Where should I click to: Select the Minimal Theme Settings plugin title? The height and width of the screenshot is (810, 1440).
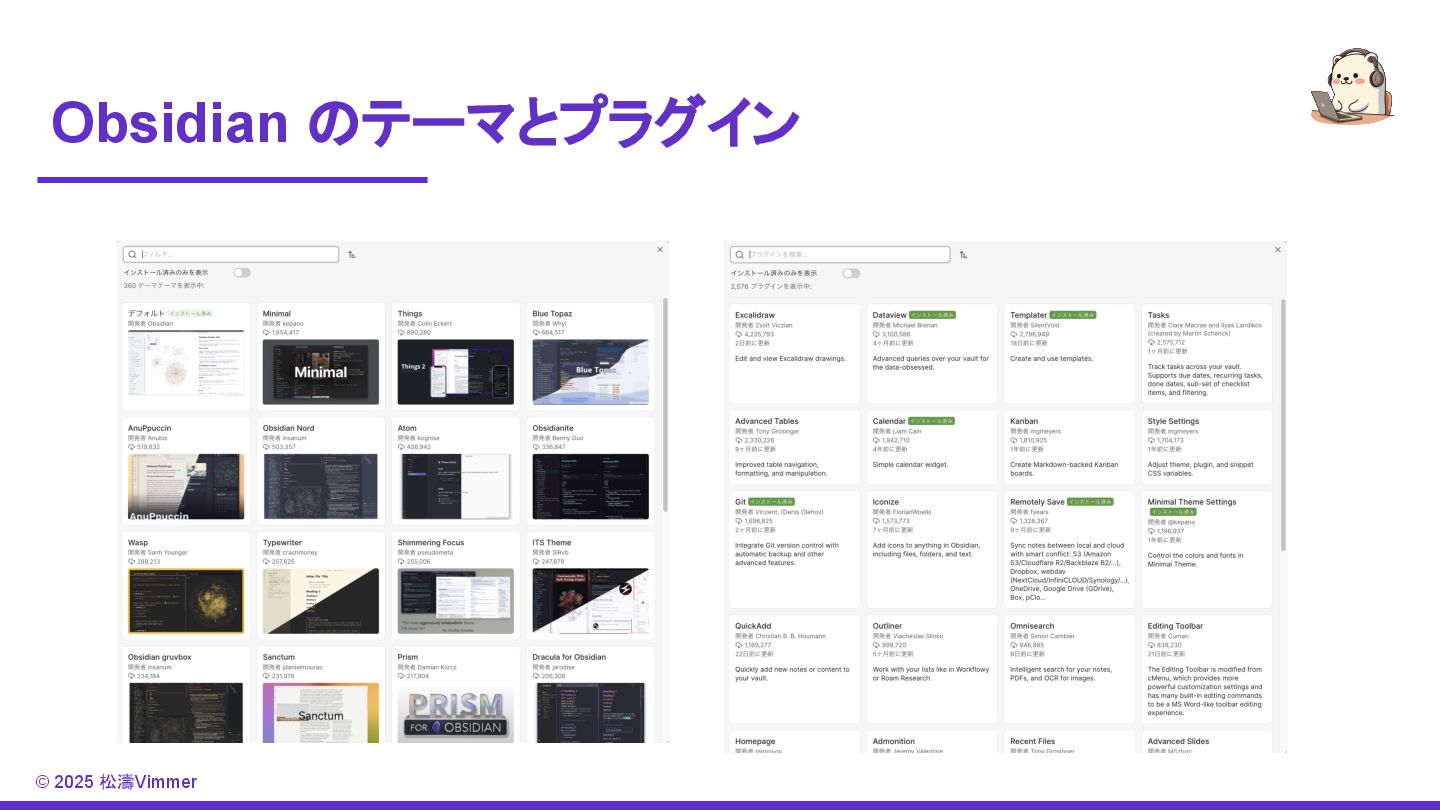pyautogui.click(x=1192, y=502)
